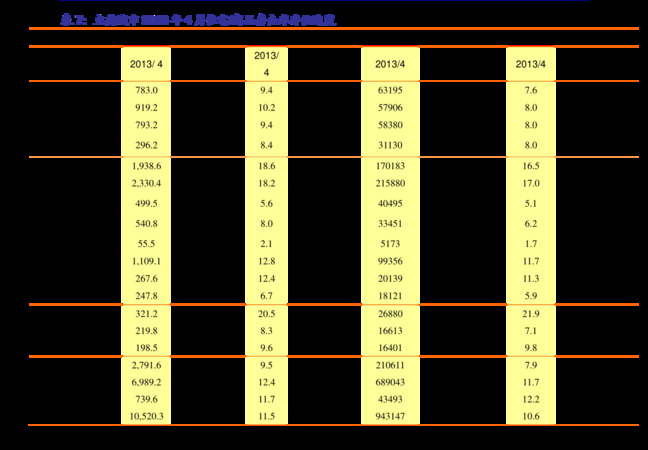Click on 20.5
Screen dimensions: 648x450
click(x=267, y=314)
